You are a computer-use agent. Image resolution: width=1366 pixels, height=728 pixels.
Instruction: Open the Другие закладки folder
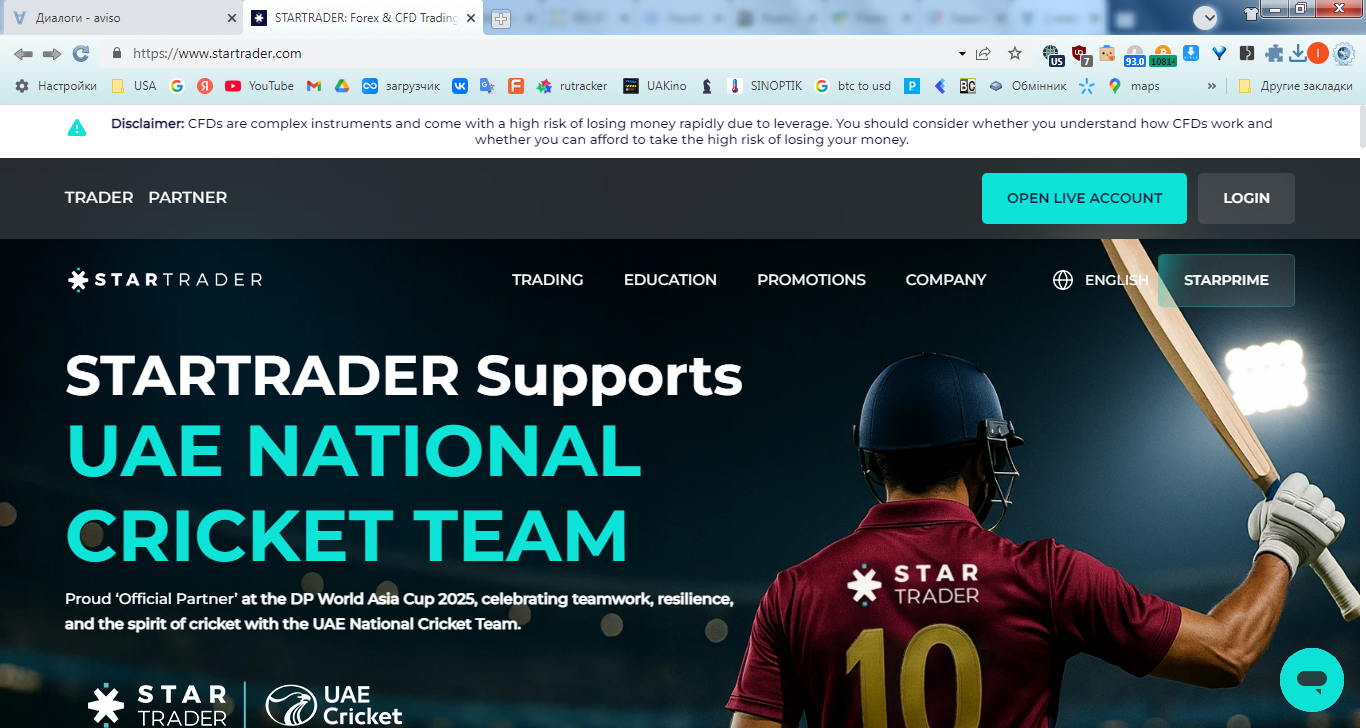pyautogui.click(x=1295, y=86)
